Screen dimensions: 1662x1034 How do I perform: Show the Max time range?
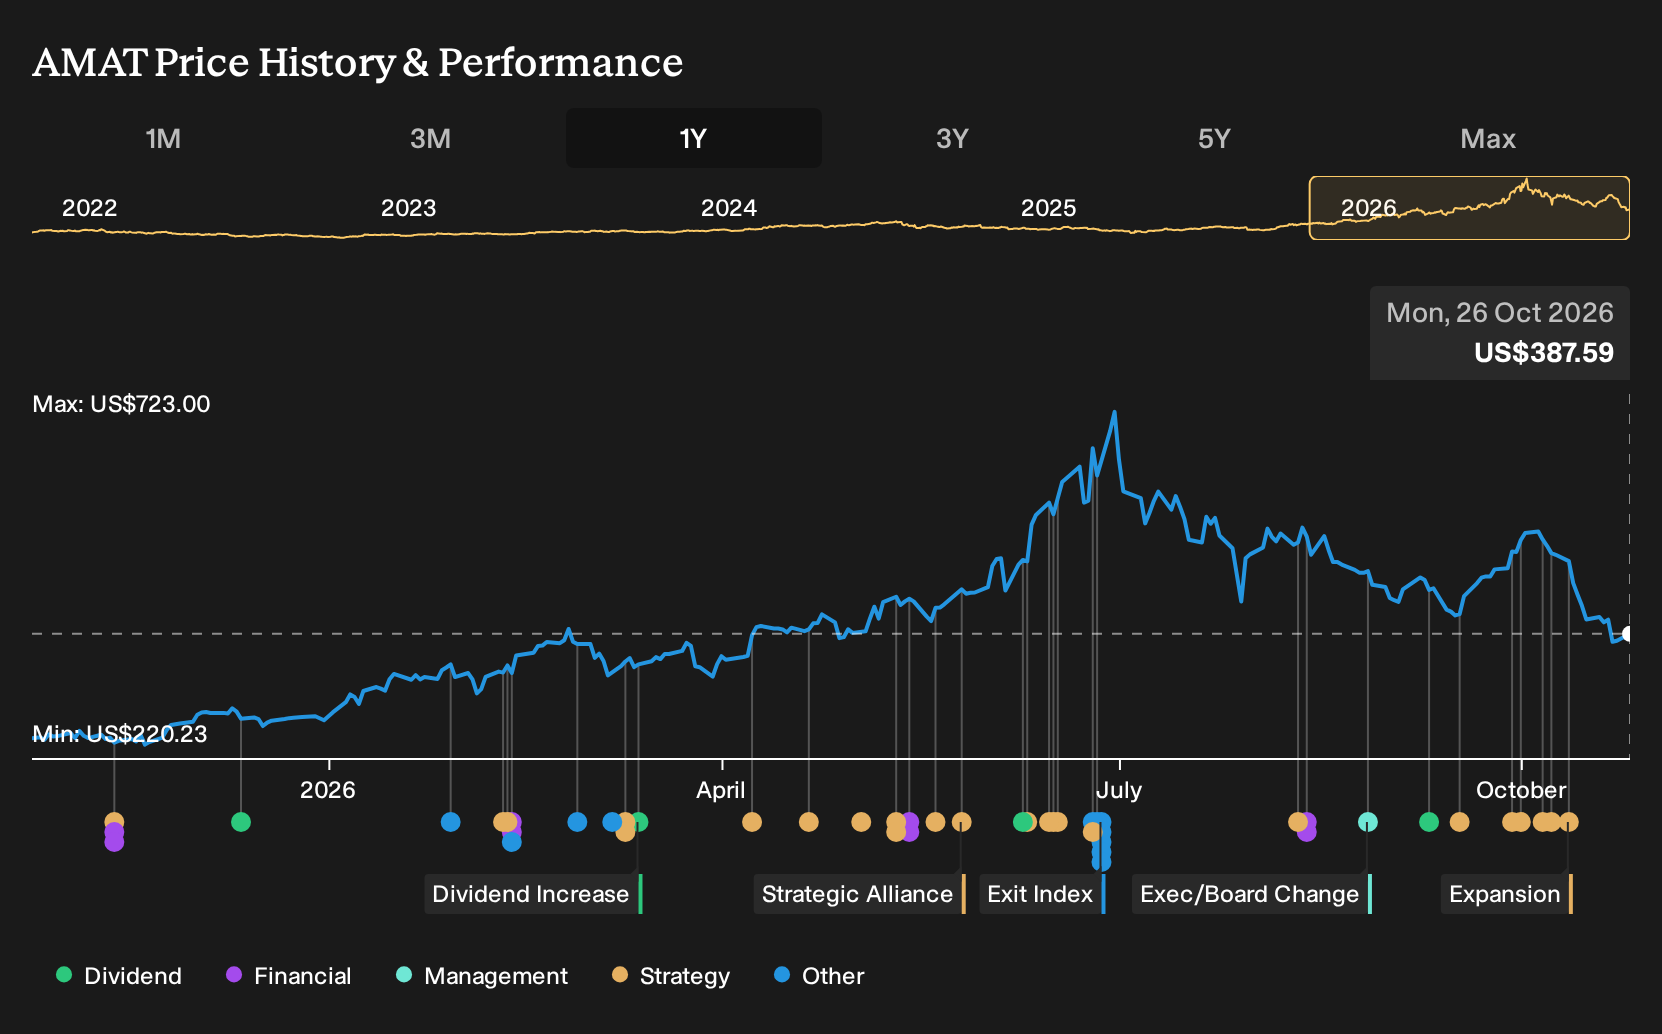pyautogui.click(x=1488, y=138)
